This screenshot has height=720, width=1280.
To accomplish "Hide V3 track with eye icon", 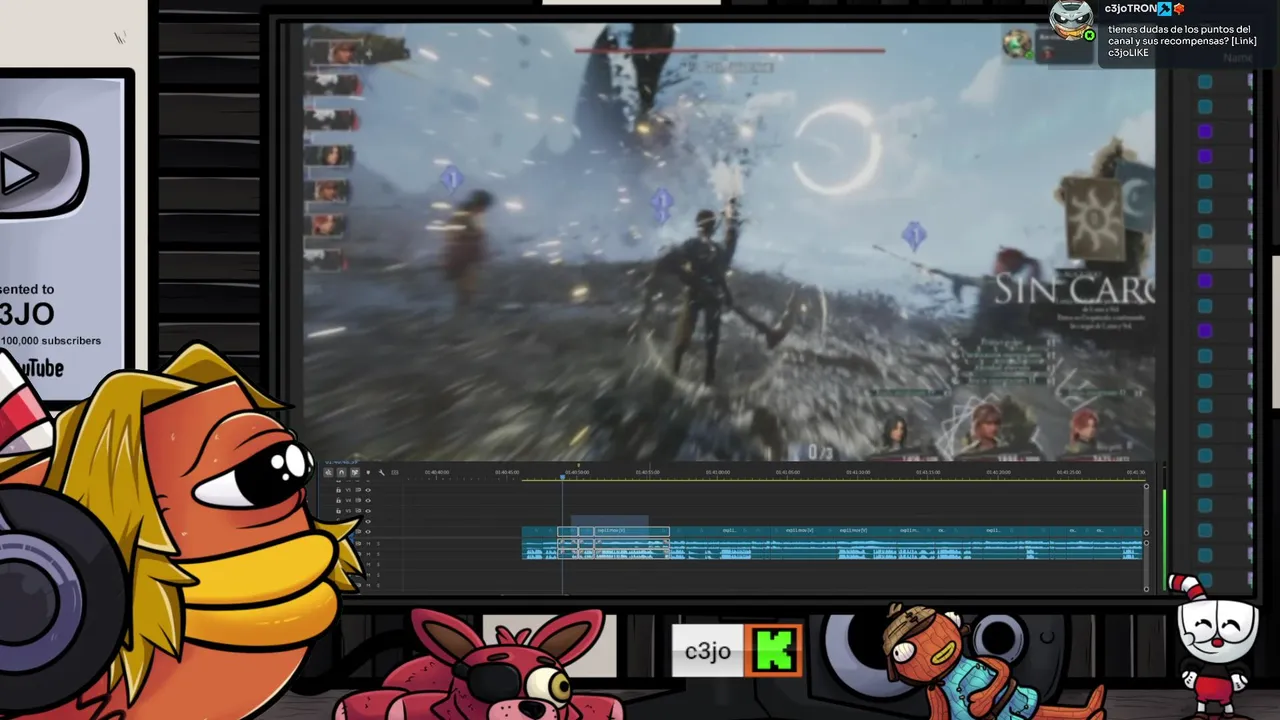I will click(x=368, y=511).
